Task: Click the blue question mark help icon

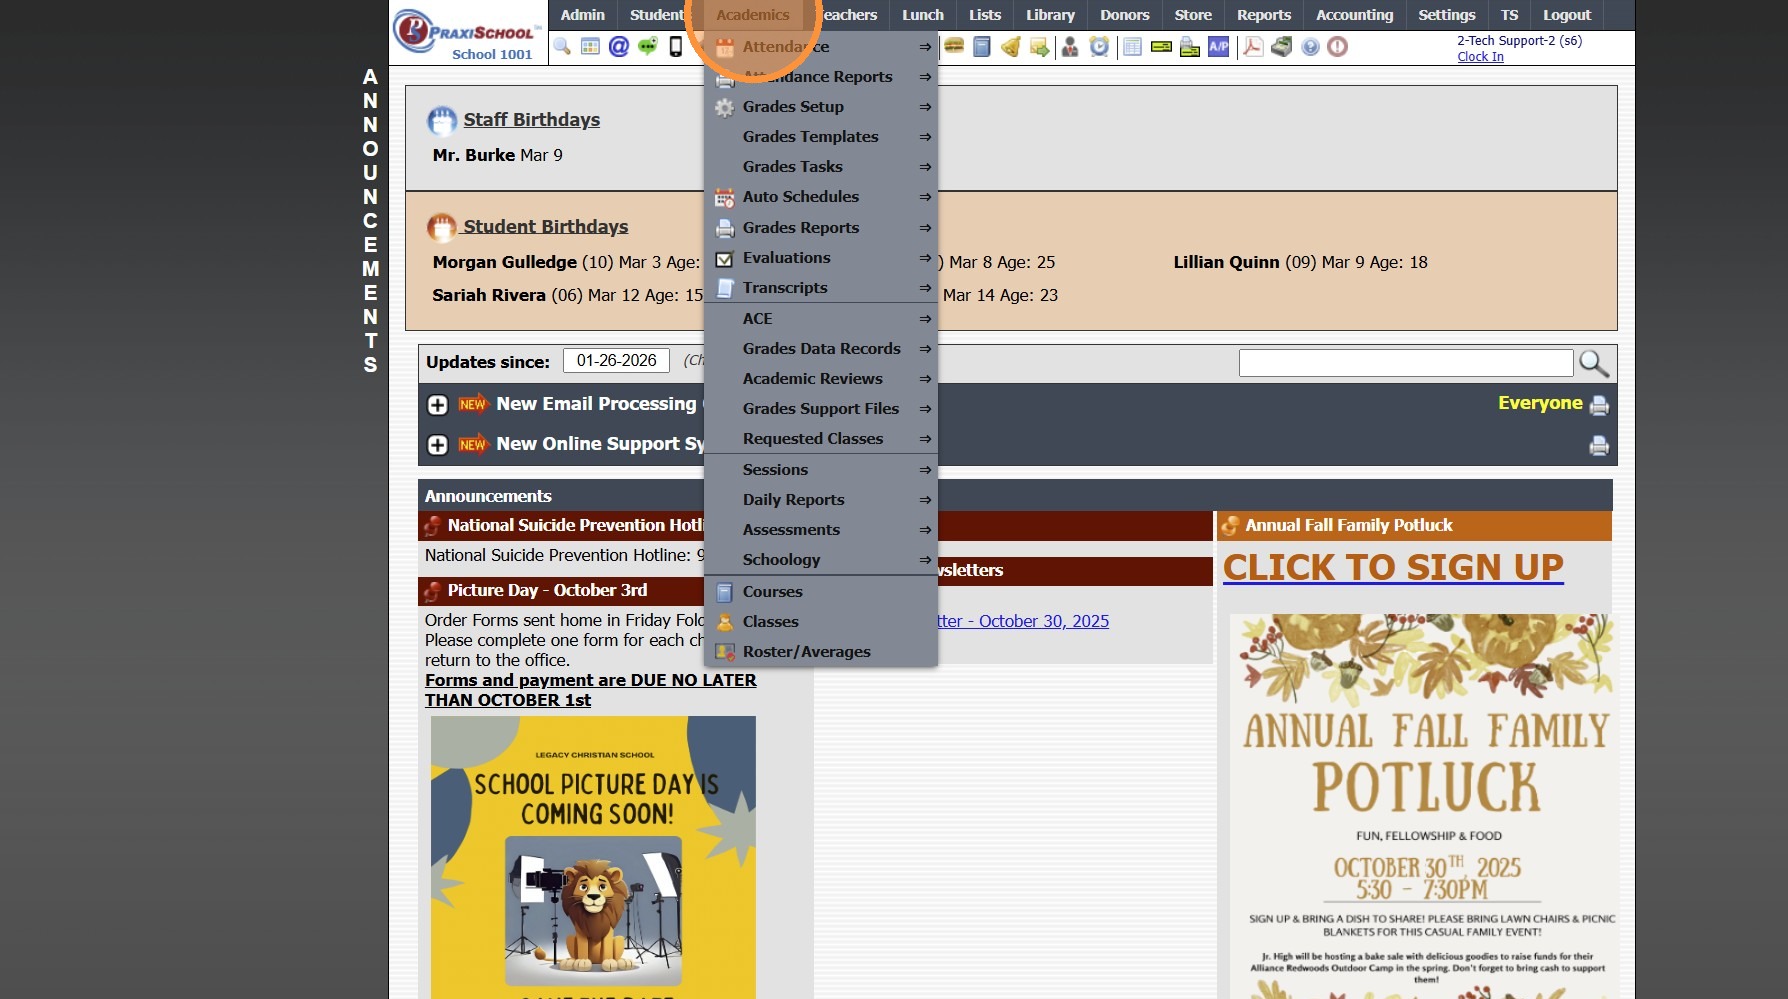Action: [x=1310, y=47]
